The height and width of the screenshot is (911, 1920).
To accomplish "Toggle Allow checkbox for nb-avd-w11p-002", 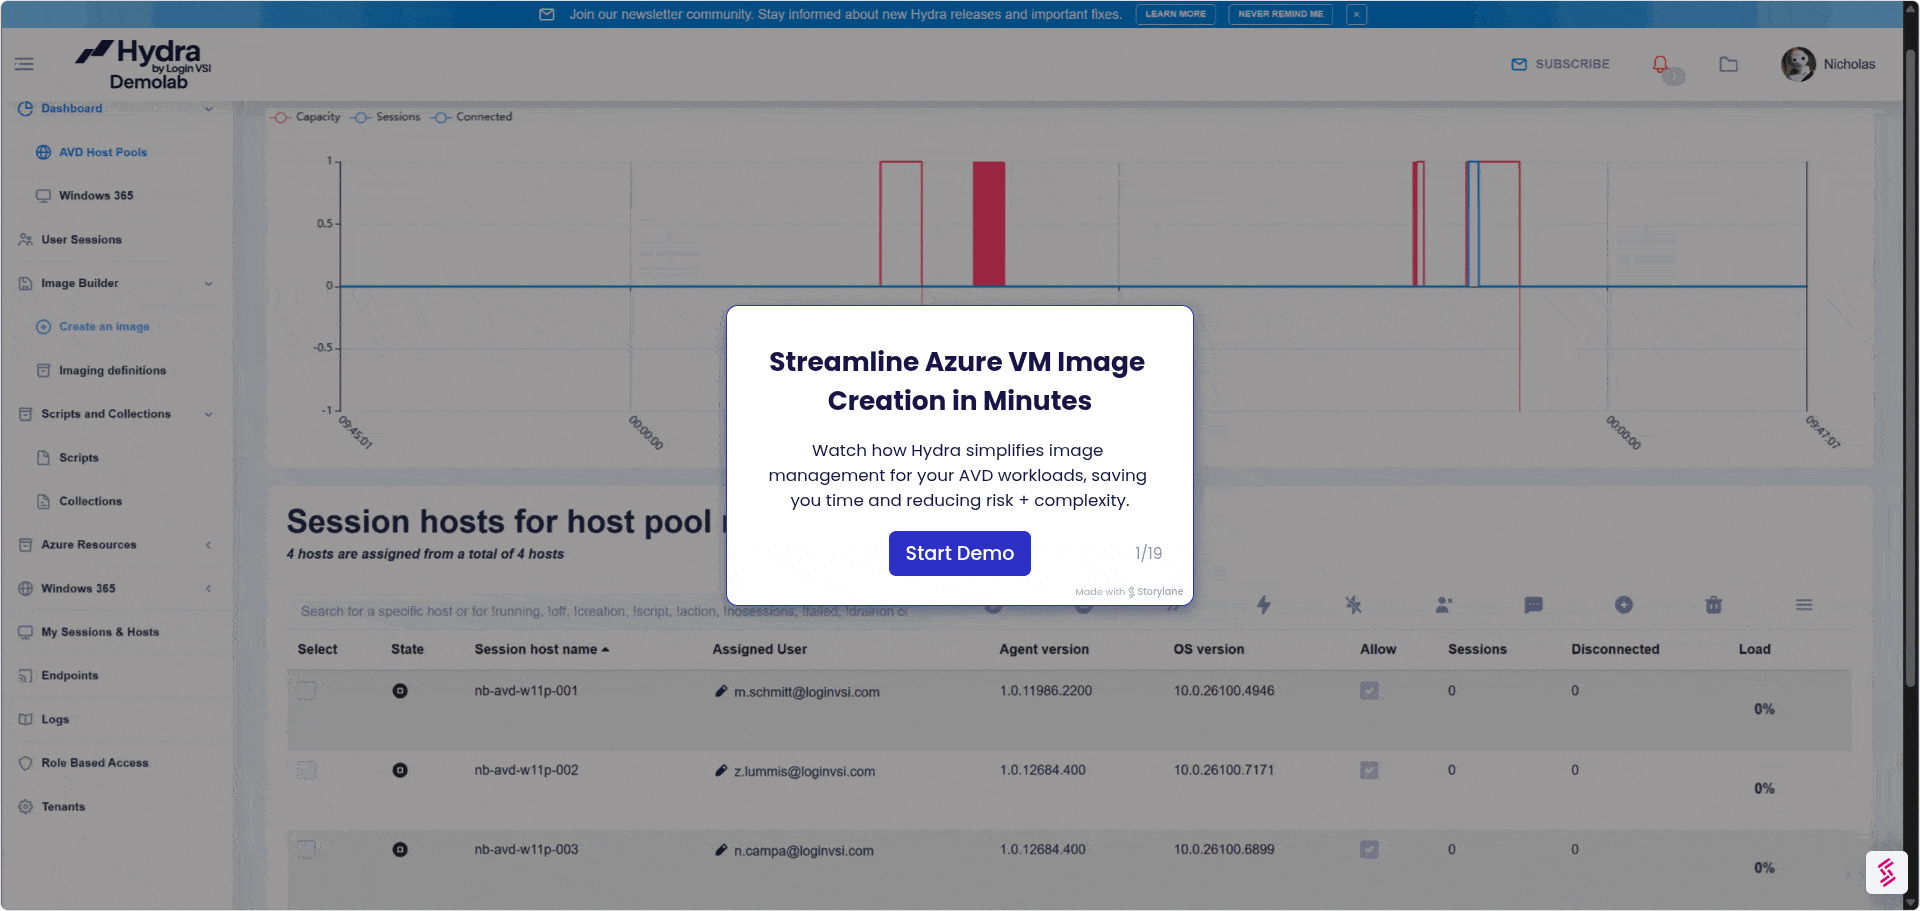I will (x=1369, y=770).
